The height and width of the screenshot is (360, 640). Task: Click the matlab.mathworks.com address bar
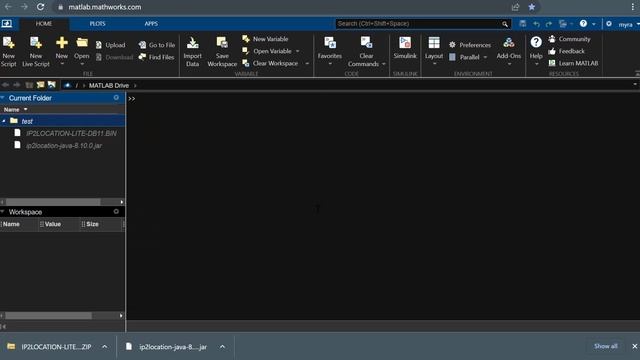coord(105,7)
